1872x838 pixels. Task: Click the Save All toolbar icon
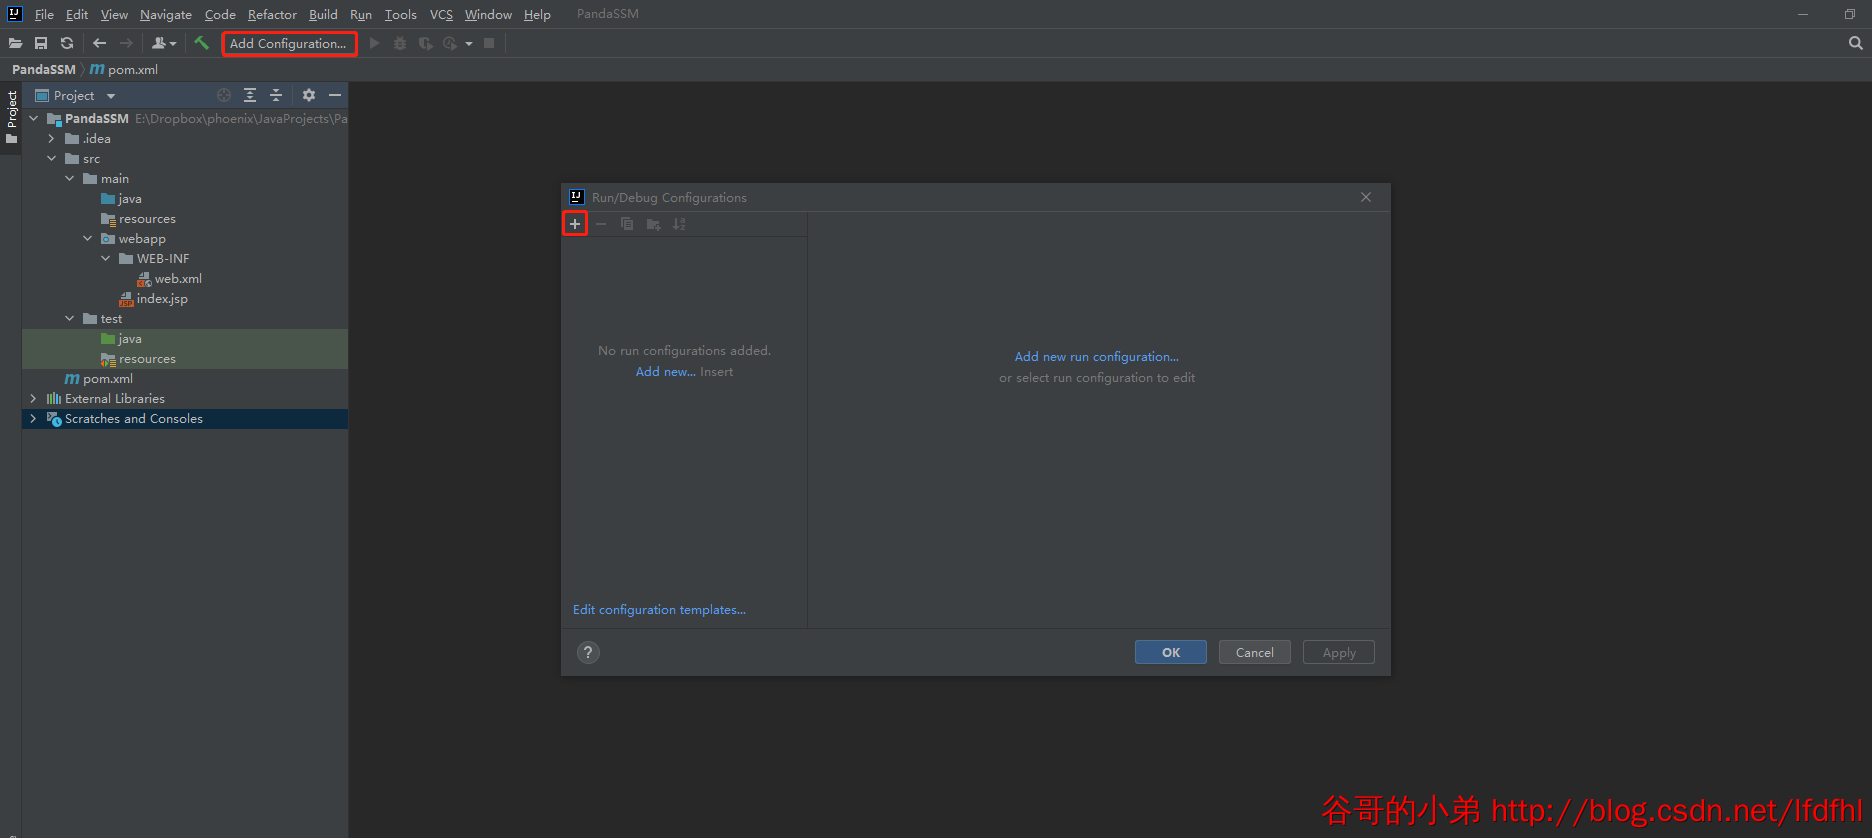41,43
